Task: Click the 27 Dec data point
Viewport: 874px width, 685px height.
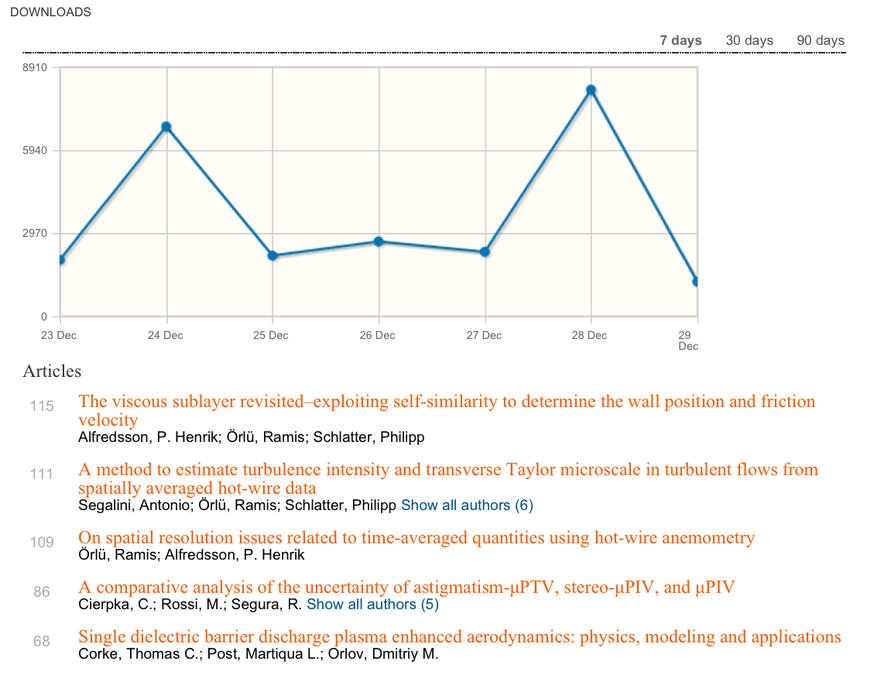Action: [484, 252]
